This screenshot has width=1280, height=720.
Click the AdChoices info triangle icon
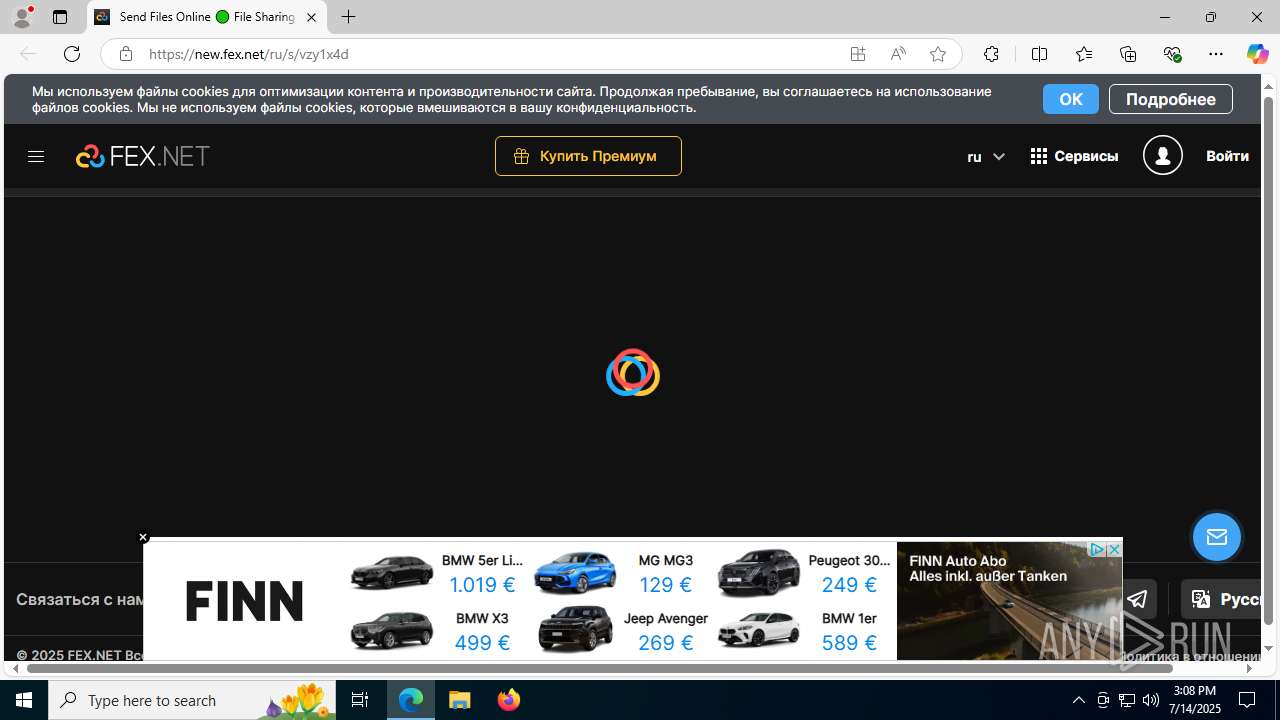[1096, 550]
